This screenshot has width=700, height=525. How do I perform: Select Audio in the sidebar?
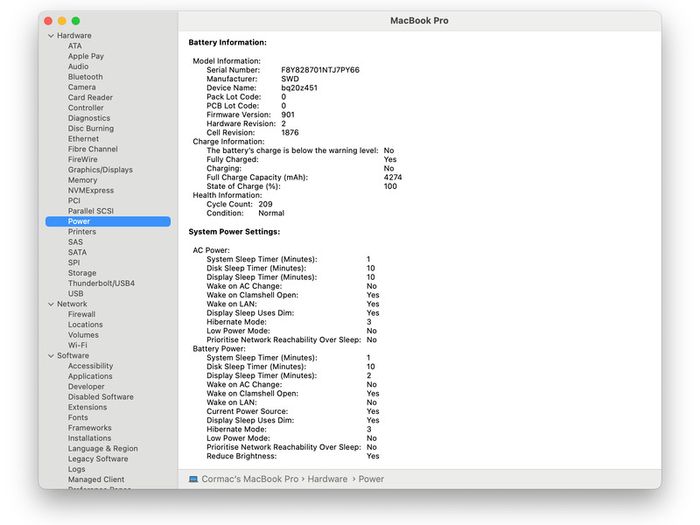[x=78, y=67]
